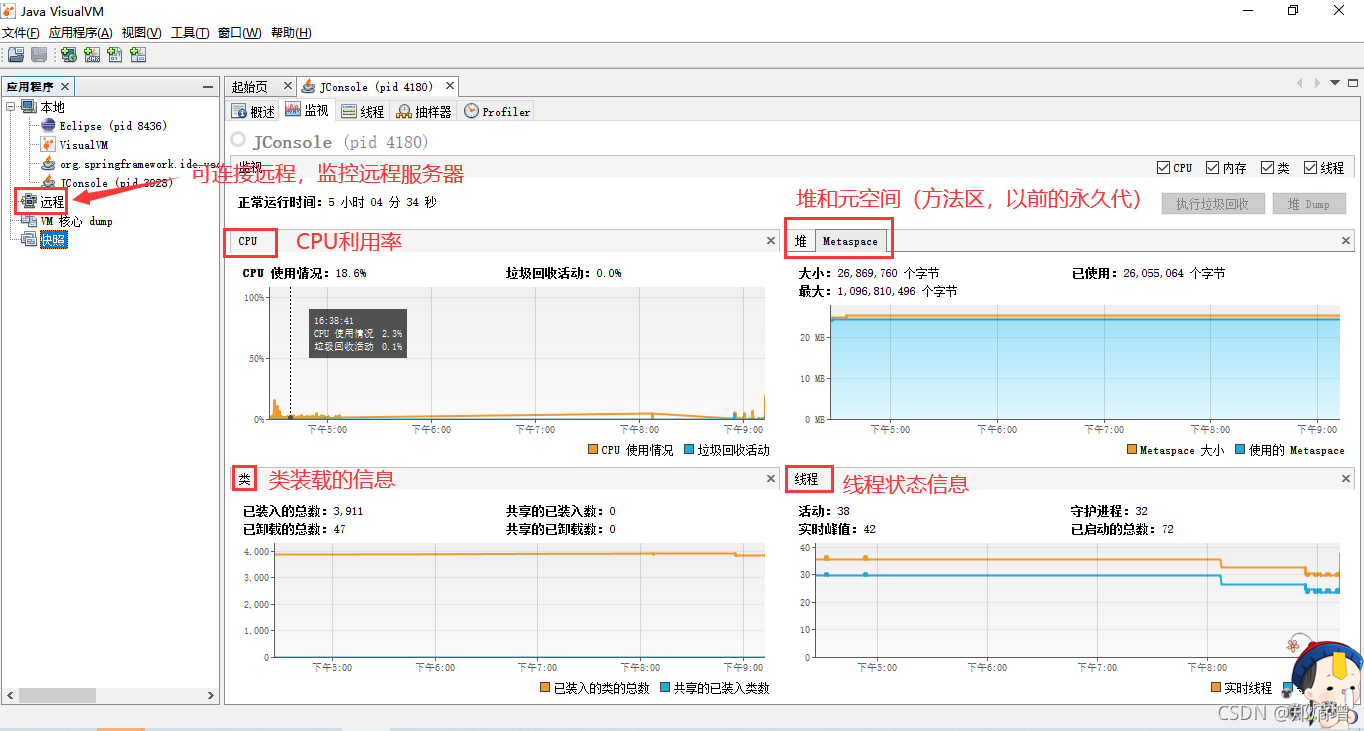The image size is (1364, 731).
Task: Open the 帮助 menu
Action: (x=291, y=33)
